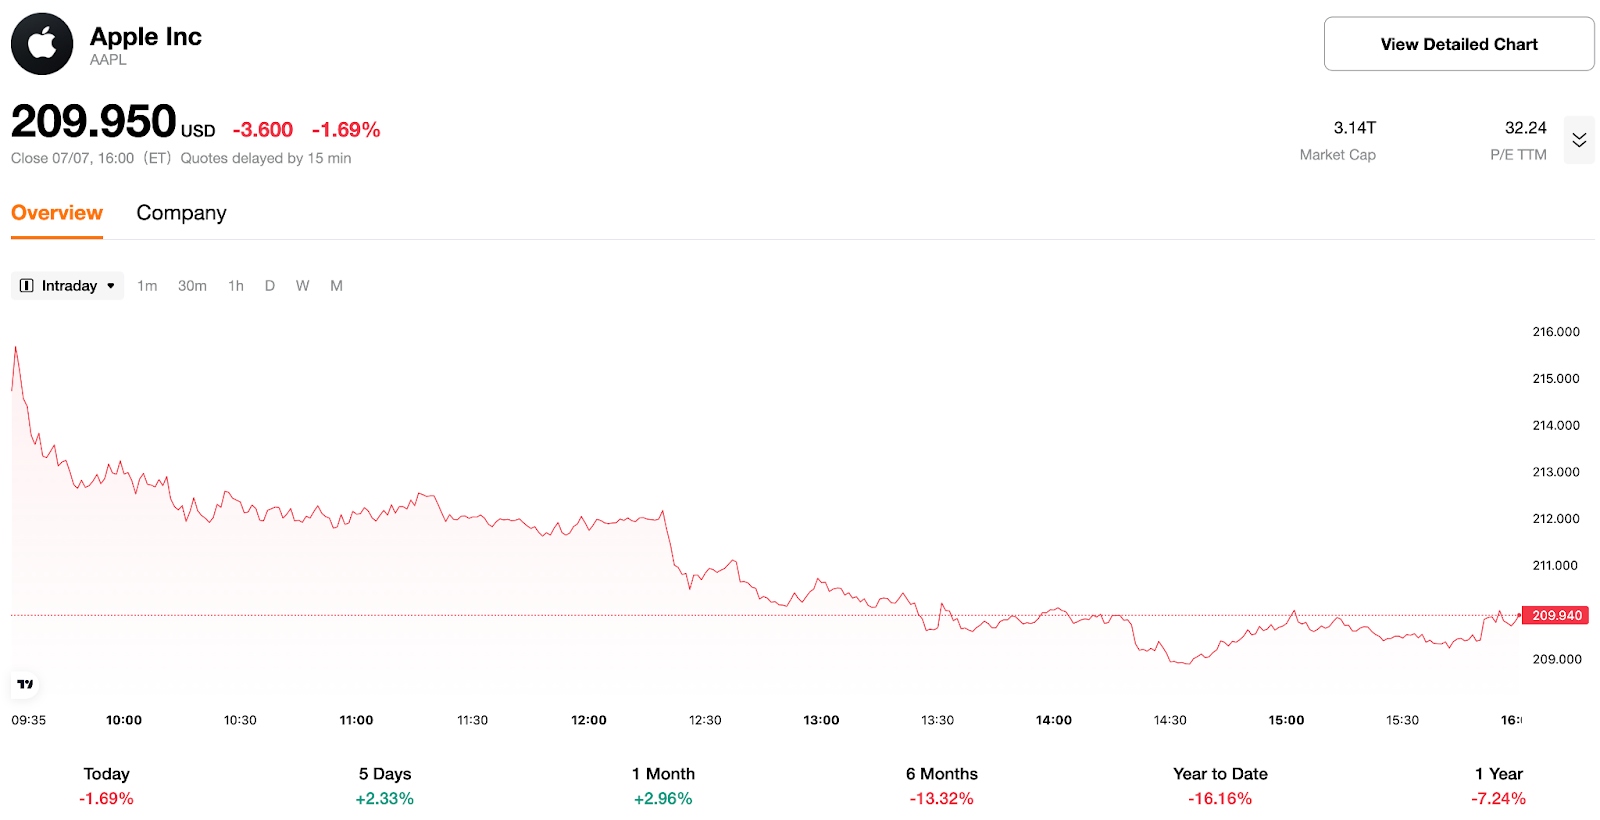Viewport: 1600px width, 820px height.
Task: Open the Overview tab
Action: pyautogui.click(x=56, y=212)
